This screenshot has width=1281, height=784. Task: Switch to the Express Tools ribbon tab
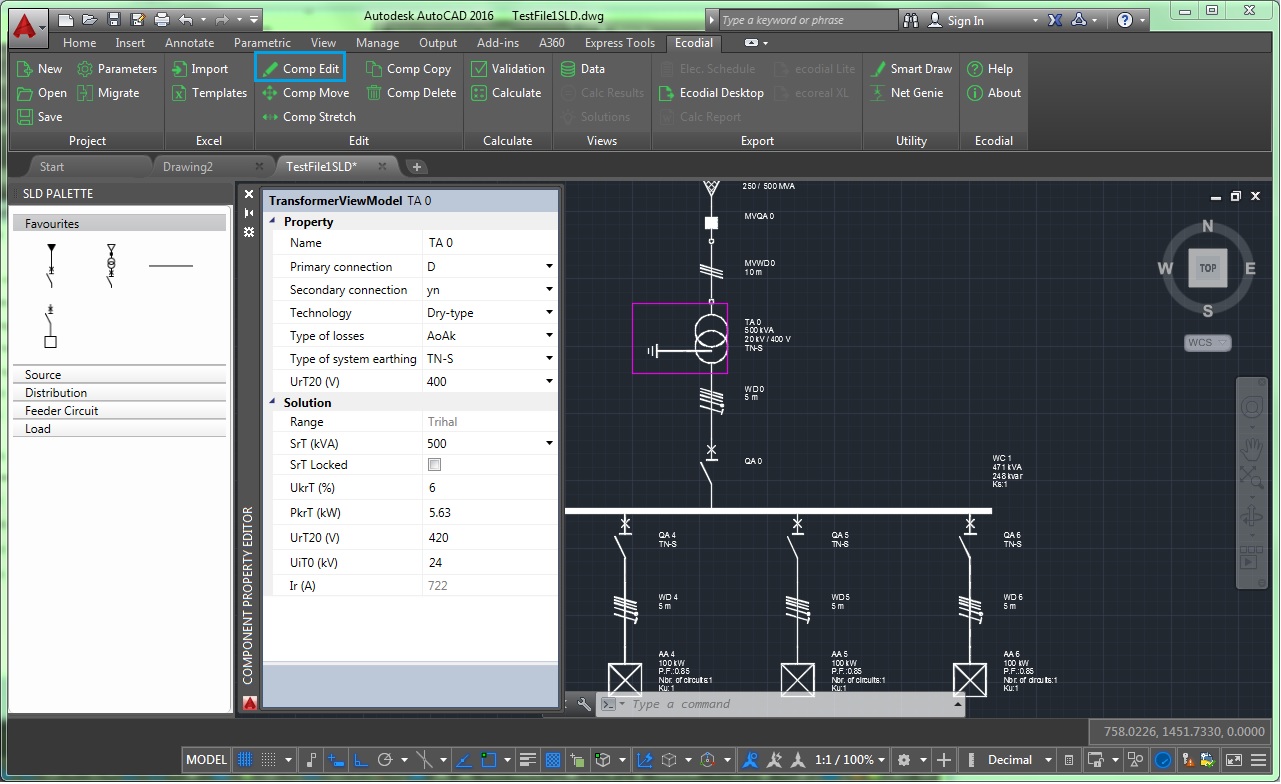tap(620, 43)
